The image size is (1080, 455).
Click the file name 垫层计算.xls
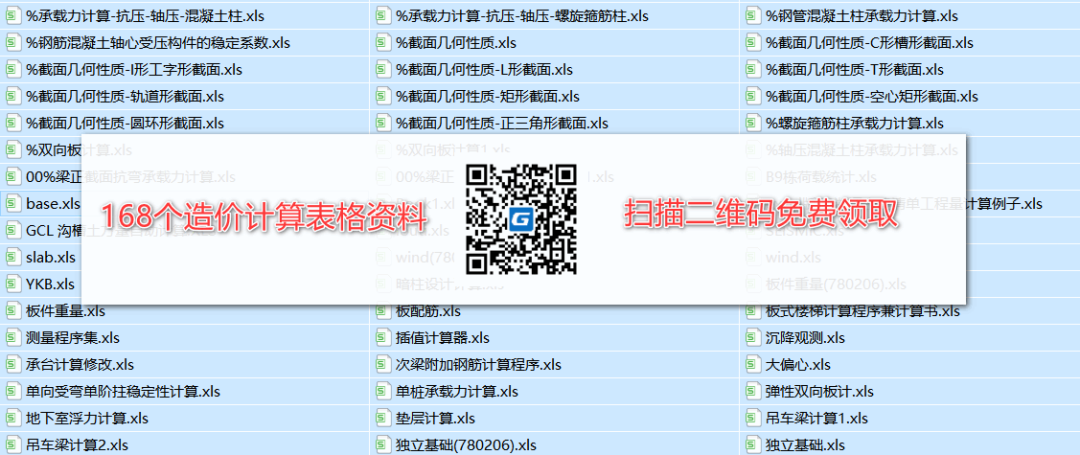(x=435, y=419)
